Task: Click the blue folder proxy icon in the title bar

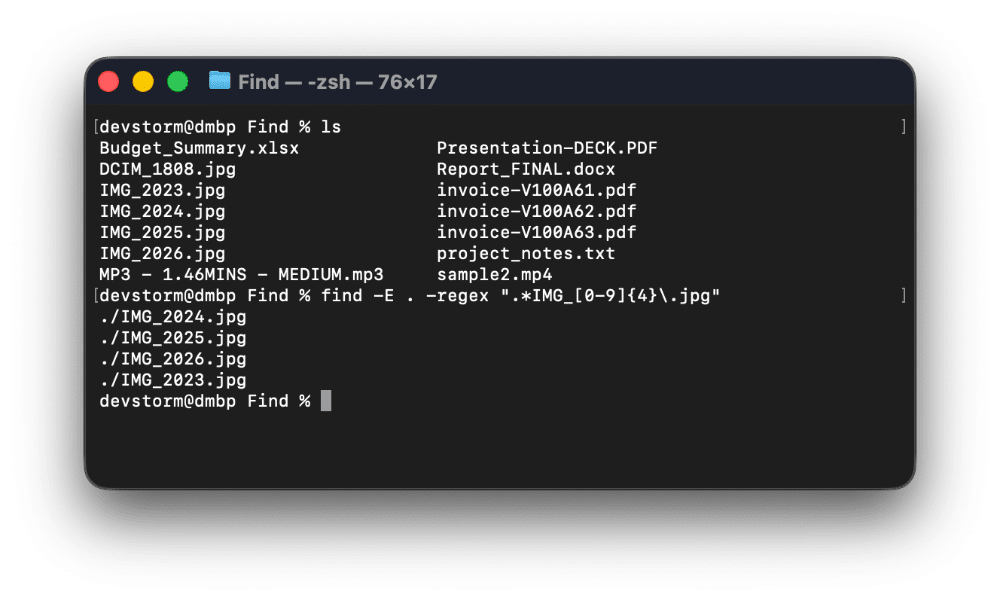Action: coord(222,81)
